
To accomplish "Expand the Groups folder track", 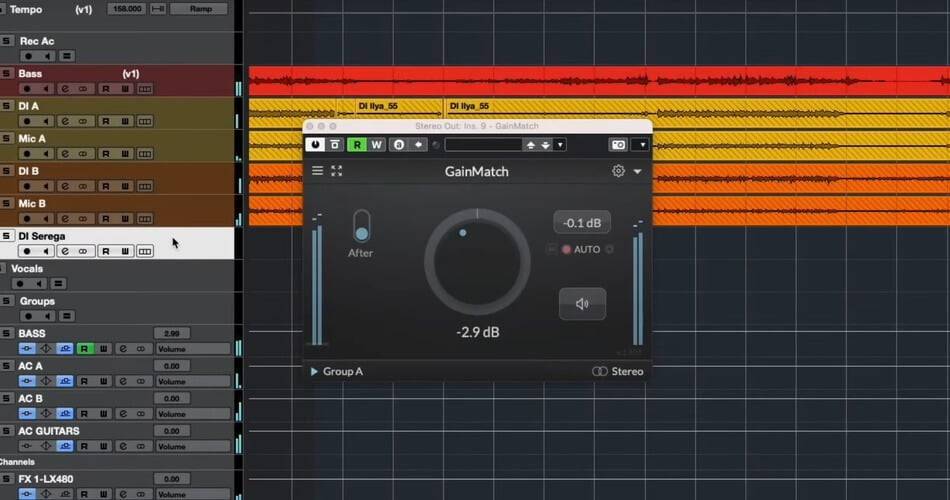I will tap(67, 316).
